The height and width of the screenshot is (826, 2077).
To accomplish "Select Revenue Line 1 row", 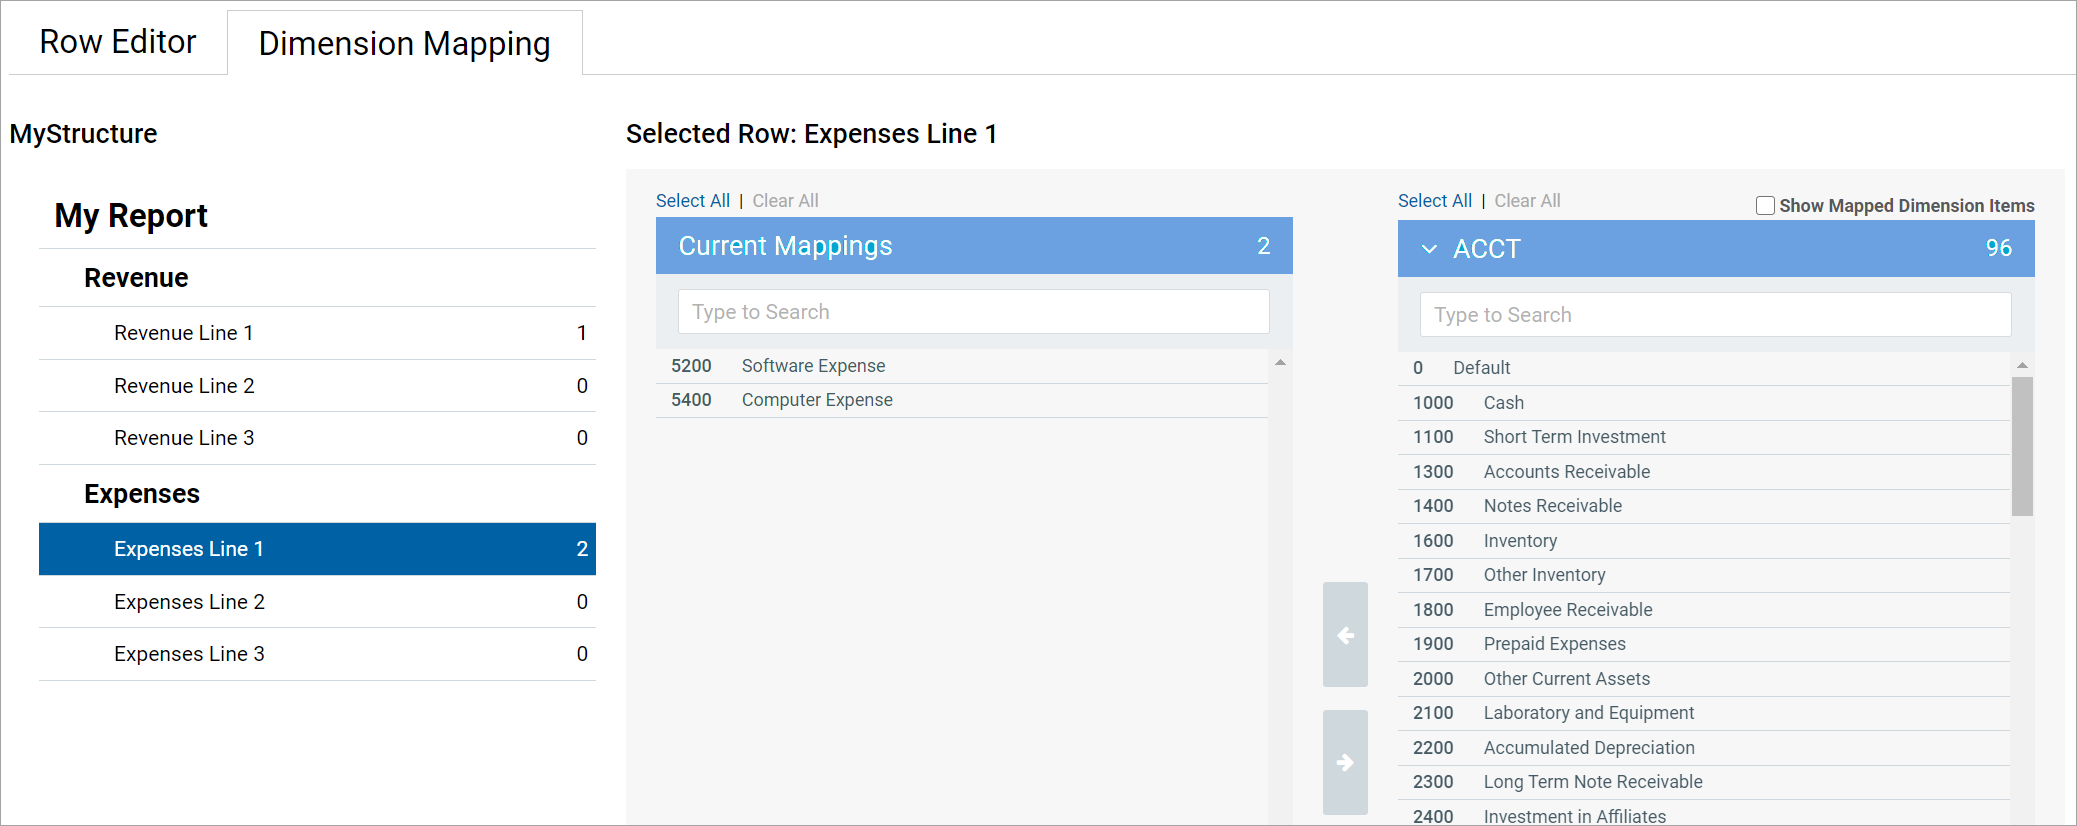I will [317, 333].
